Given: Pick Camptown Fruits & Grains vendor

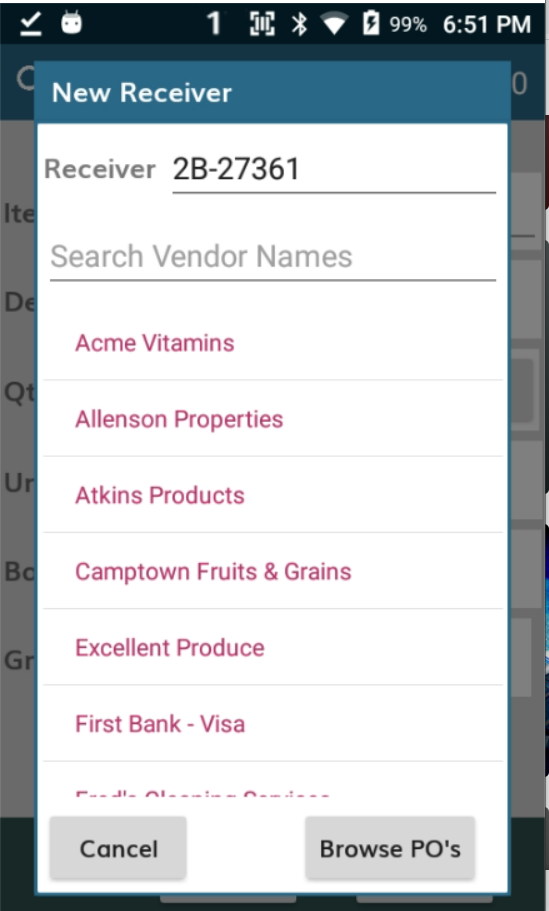Looking at the screenshot, I should point(273,572).
